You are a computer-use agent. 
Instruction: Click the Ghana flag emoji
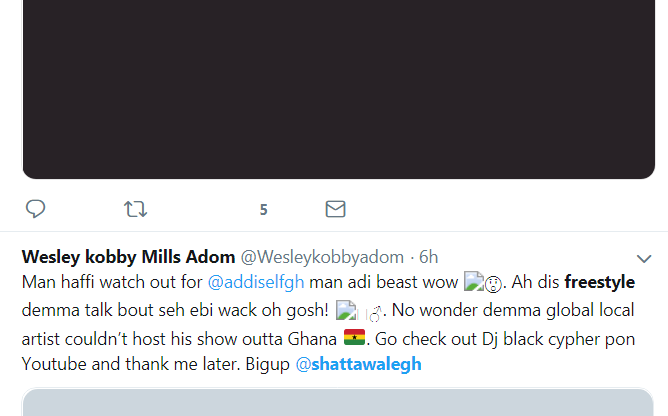pyautogui.click(x=354, y=337)
